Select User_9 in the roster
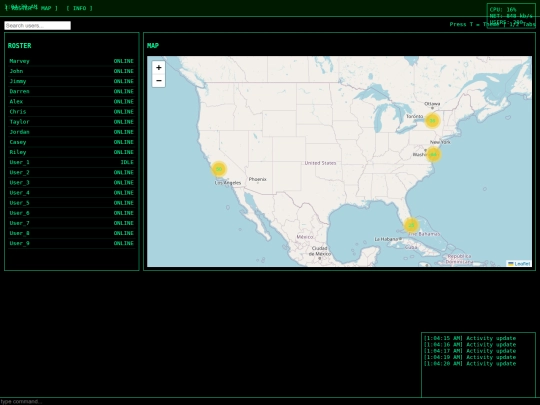This screenshot has width=540, height=405. (72, 243)
